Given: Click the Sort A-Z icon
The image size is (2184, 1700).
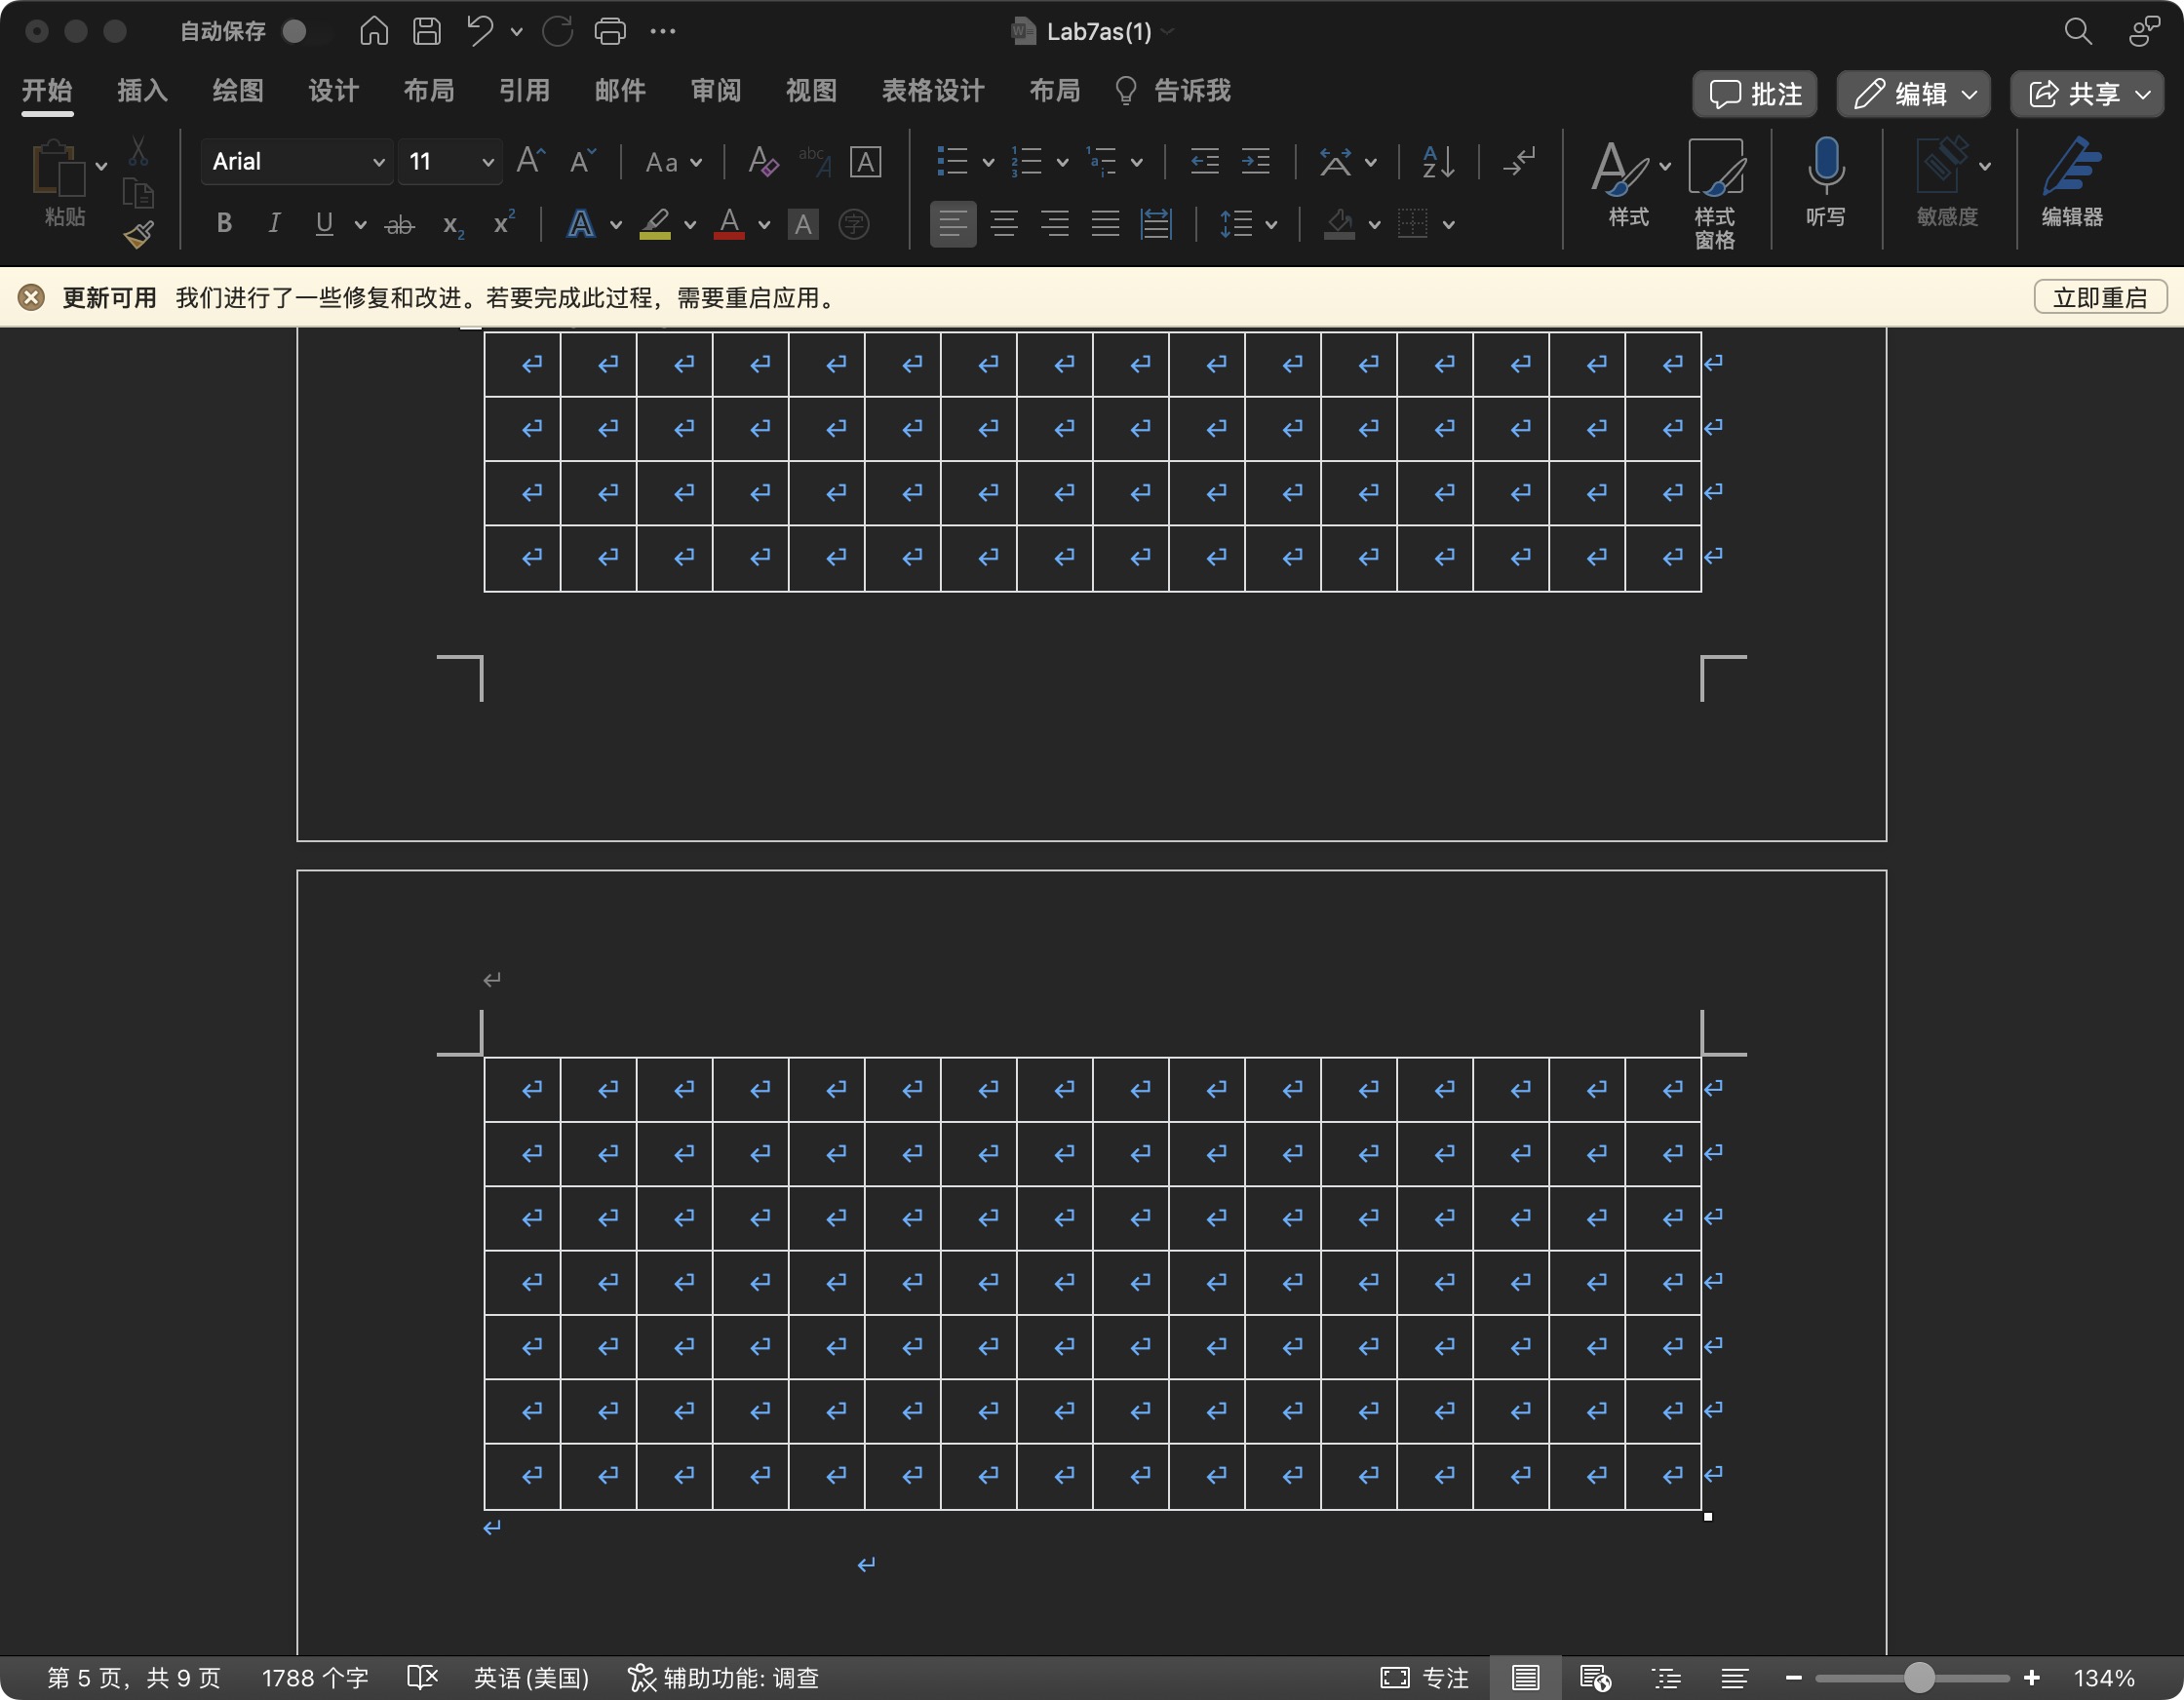Looking at the screenshot, I should click(1437, 161).
